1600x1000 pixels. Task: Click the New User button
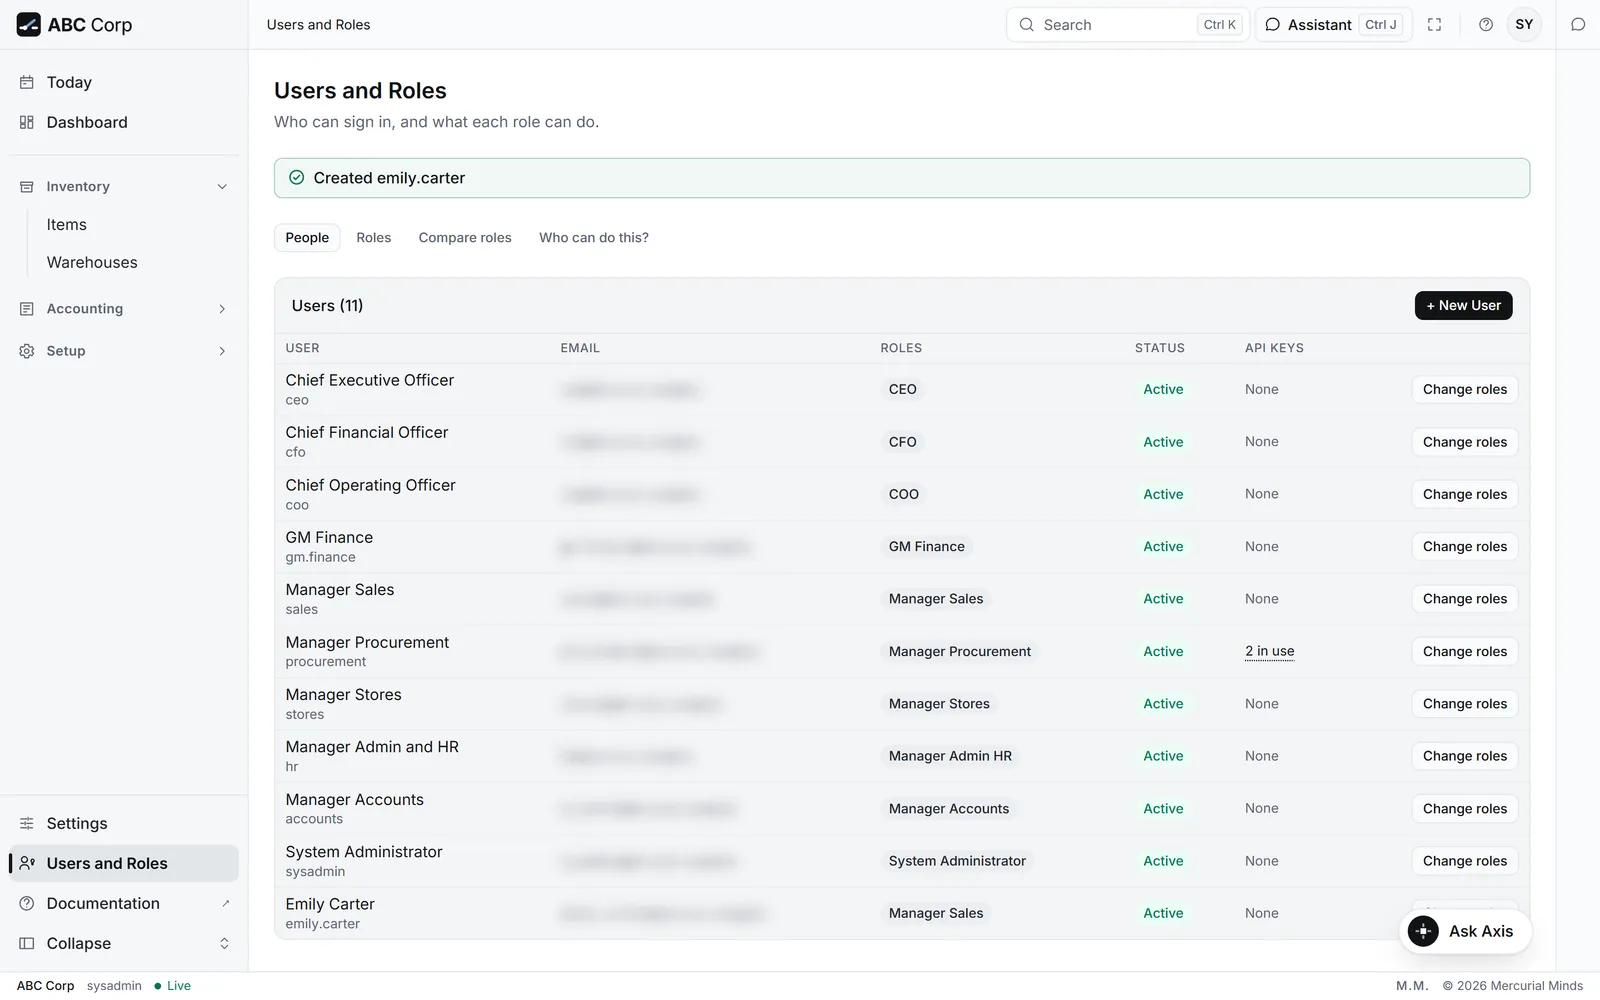click(x=1463, y=306)
